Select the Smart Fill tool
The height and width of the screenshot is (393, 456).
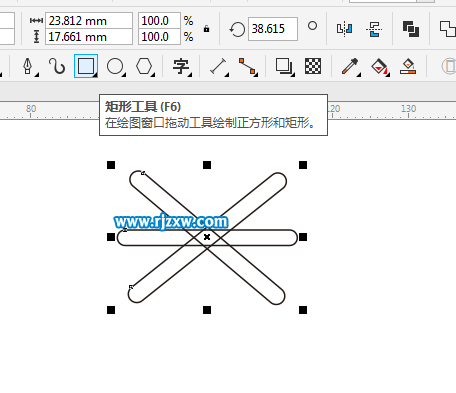(408, 66)
